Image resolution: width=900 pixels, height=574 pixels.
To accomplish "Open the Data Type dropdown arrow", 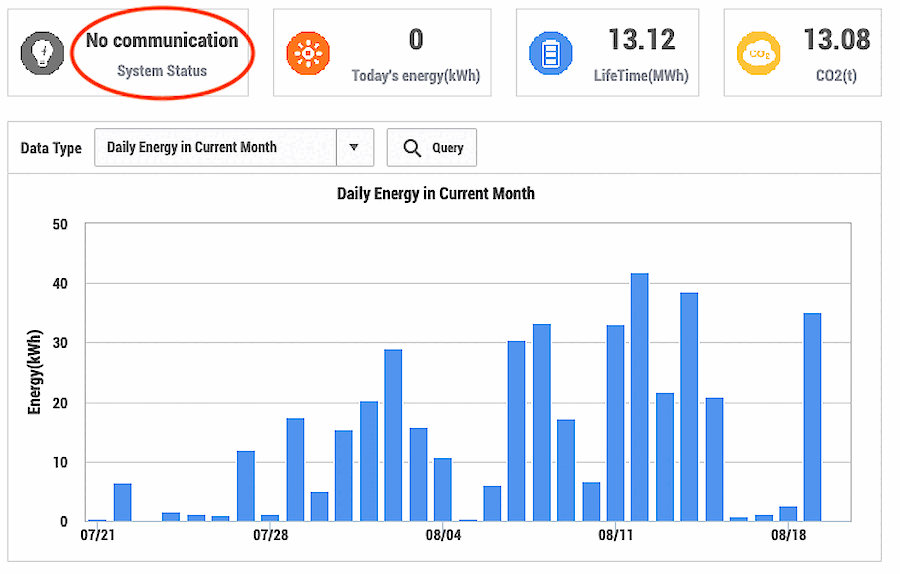I will (x=355, y=148).
